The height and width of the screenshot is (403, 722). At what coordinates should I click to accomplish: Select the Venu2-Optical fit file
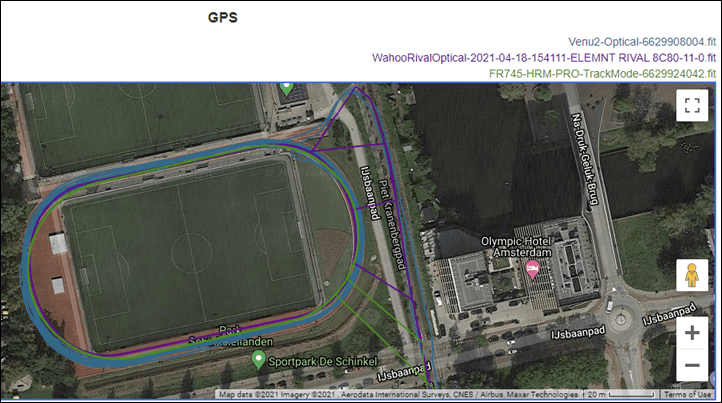(x=642, y=42)
